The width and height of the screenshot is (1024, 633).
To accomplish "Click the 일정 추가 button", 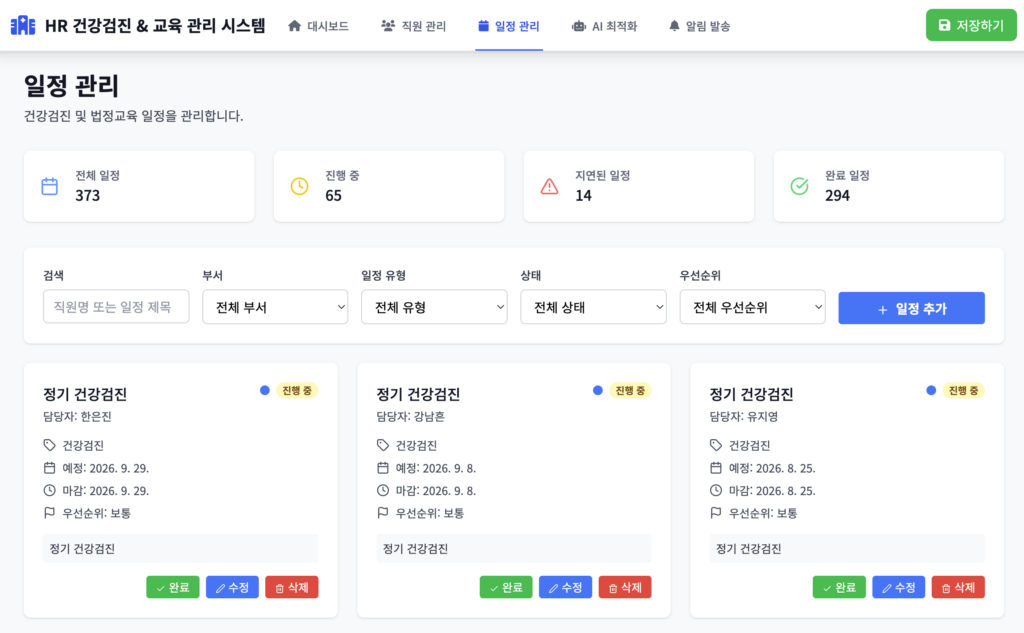I will point(911,308).
